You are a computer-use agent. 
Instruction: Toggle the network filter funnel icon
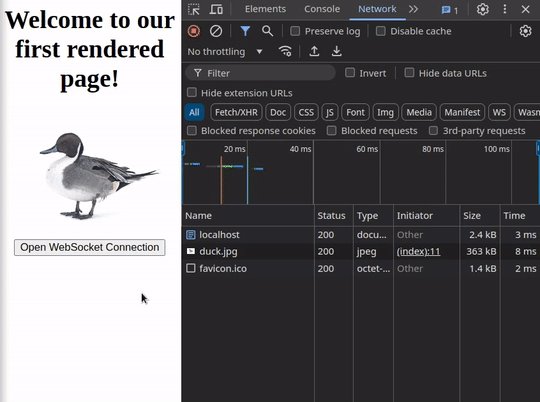[245, 31]
